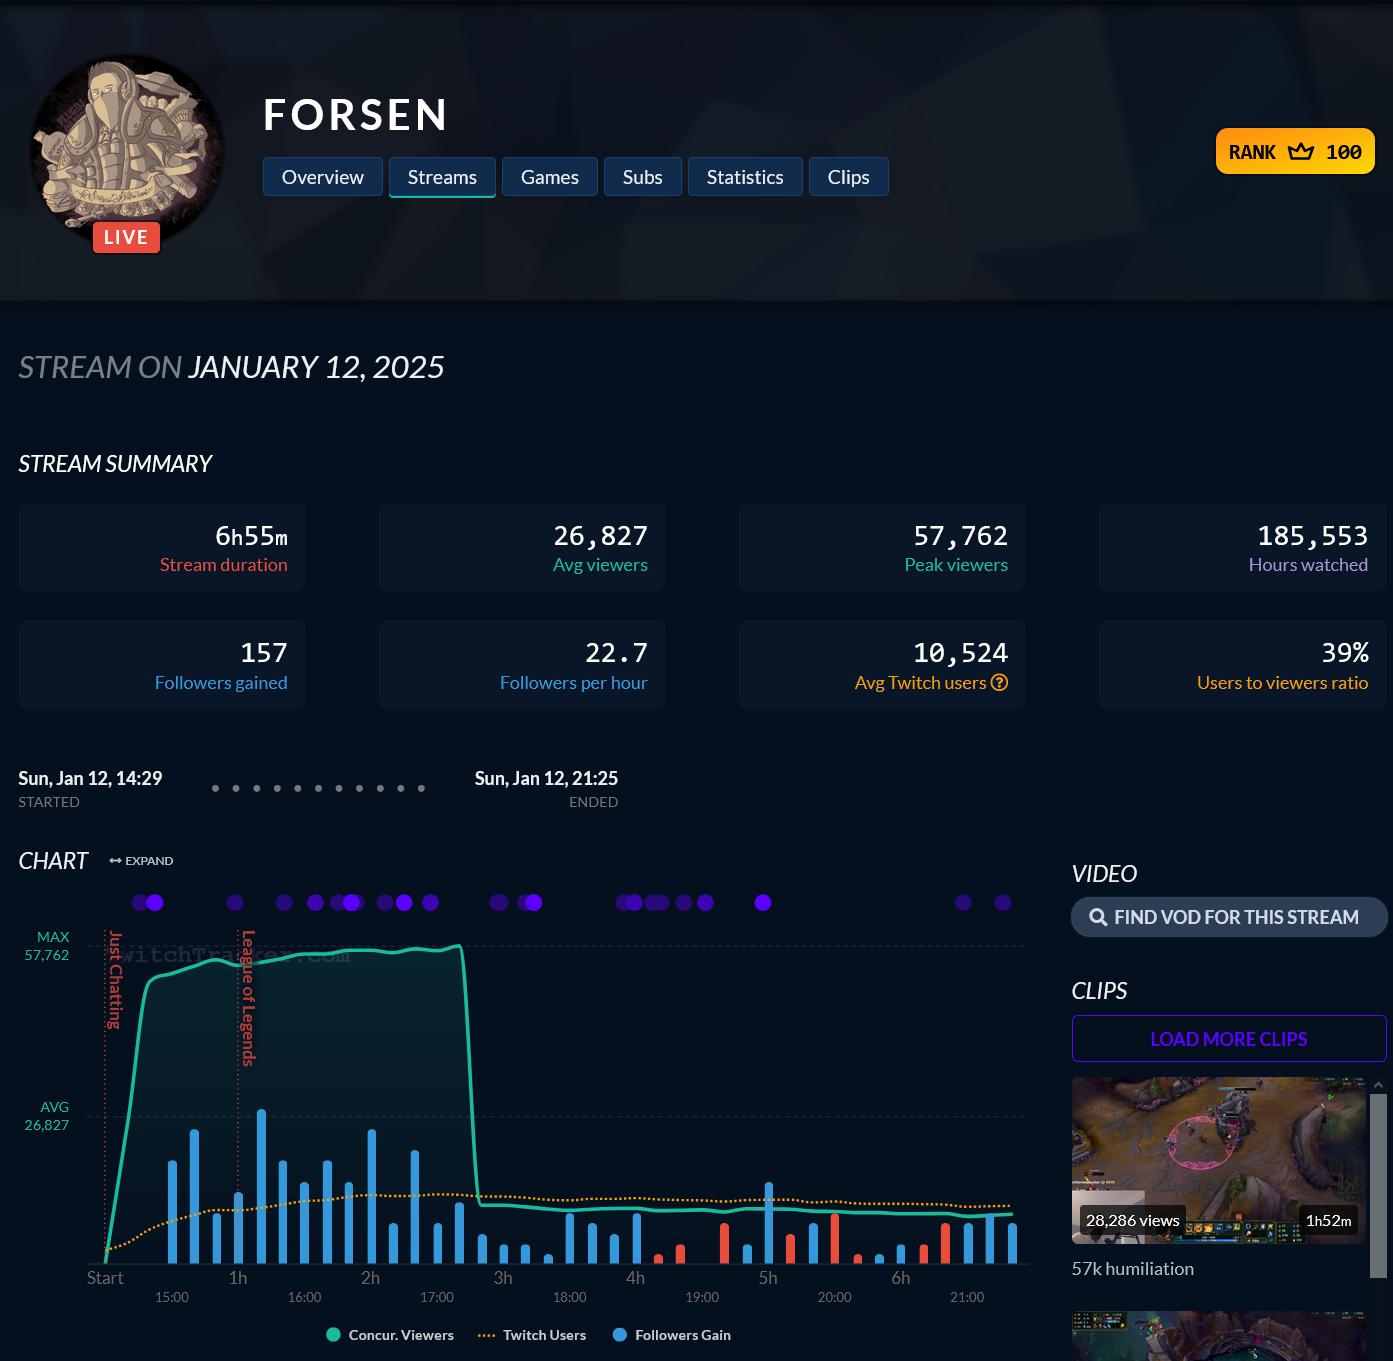1393x1361 pixels.
Task: Click the RANK 100 badge
Action: (x=1295, y=152)
